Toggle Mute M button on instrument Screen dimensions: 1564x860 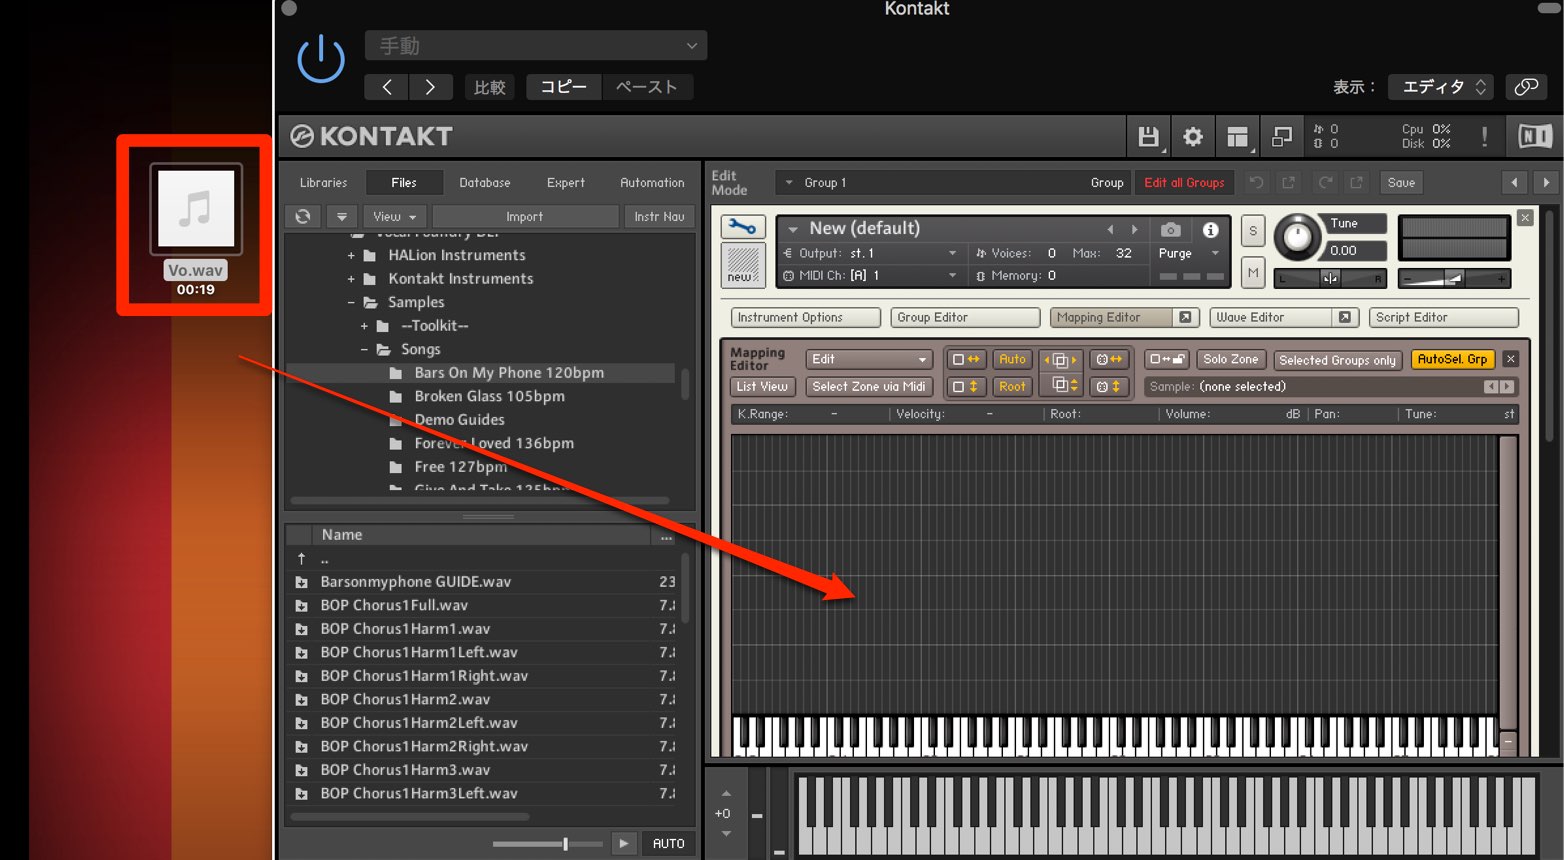point(1253,272)
